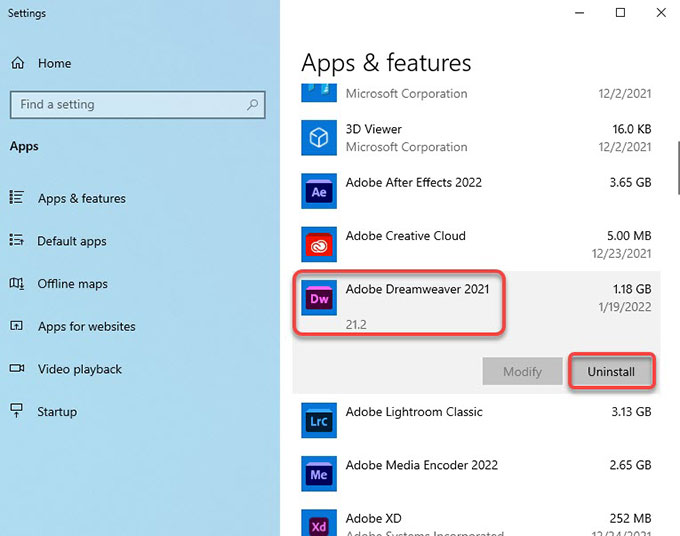Click the Lightroom Classic Lrc icon
The width and height of the screenshot is (680, 536).
click(x=319, y=421)
